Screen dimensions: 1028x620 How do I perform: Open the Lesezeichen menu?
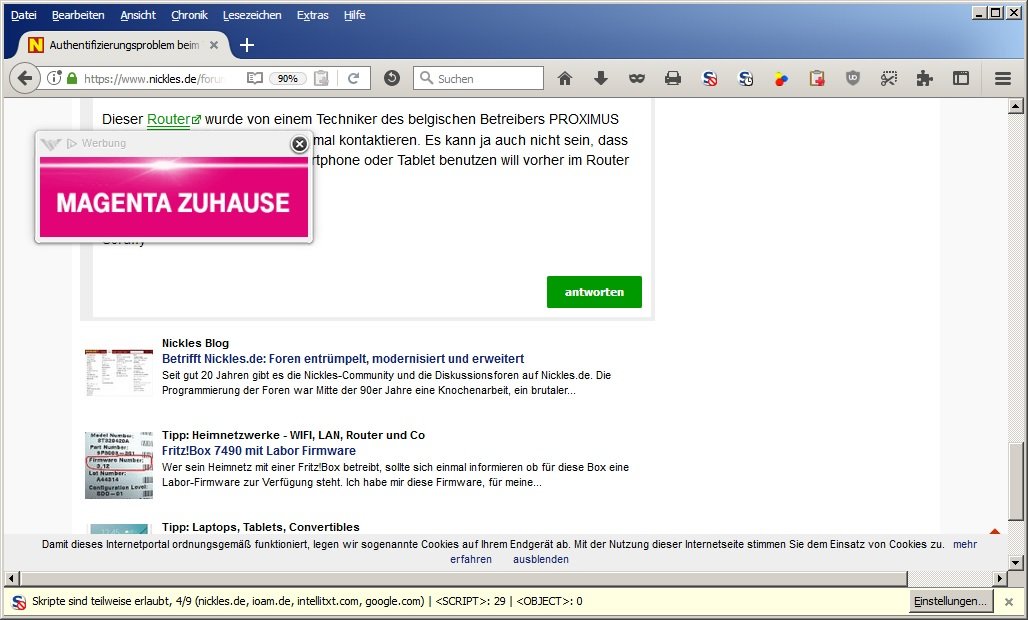[x=252, y=15]
